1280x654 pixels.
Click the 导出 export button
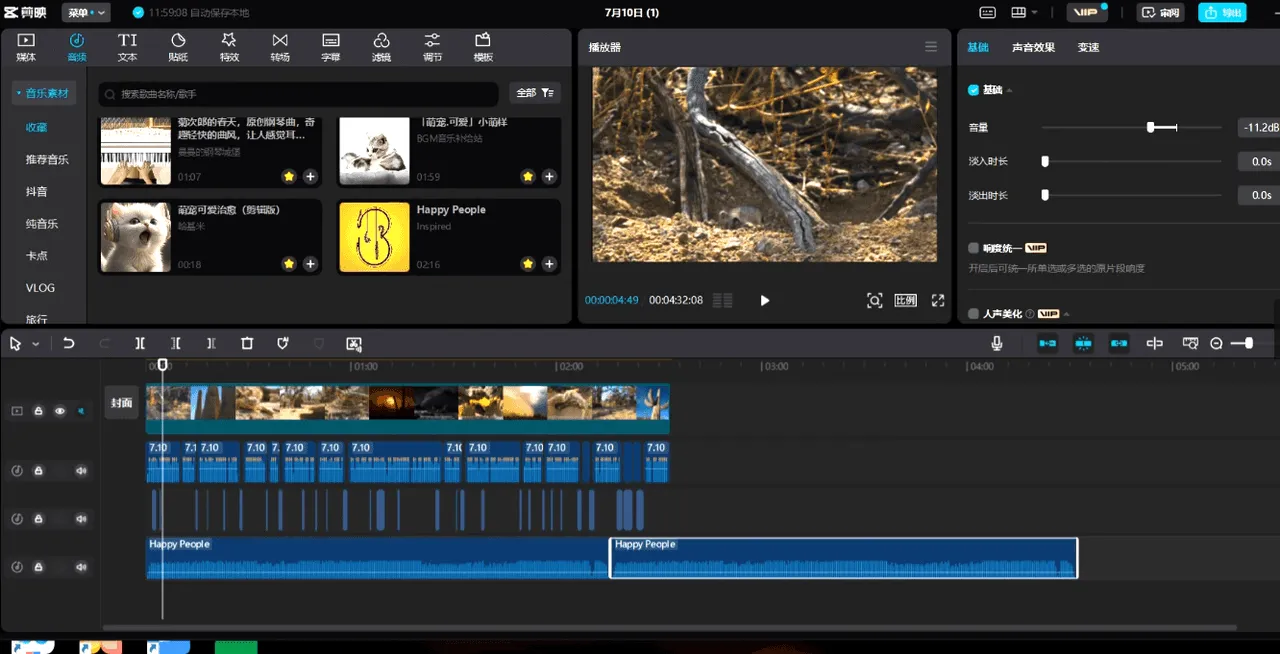1224,13
